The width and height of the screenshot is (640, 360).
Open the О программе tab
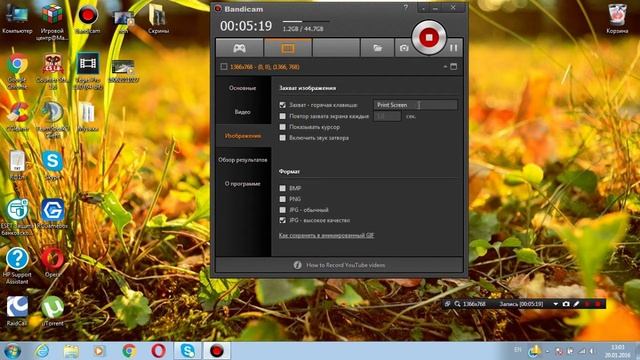click(242, 184)
